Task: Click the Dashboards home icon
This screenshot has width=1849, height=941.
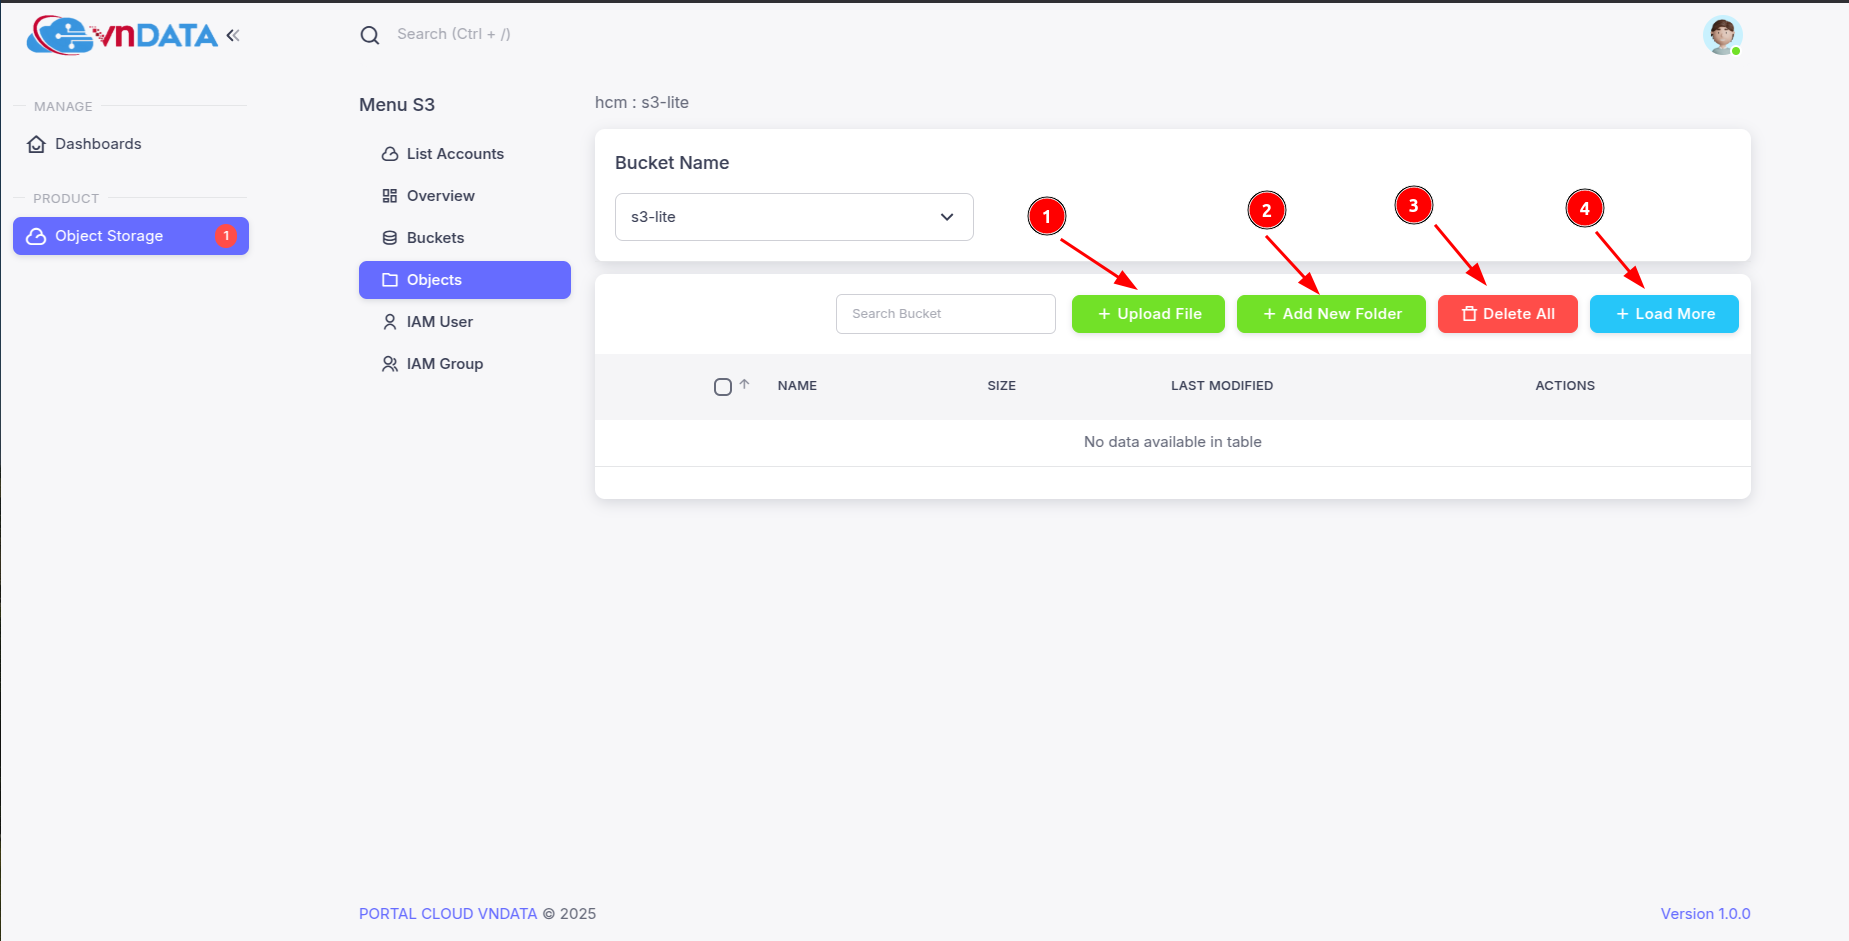Action: 37,144
